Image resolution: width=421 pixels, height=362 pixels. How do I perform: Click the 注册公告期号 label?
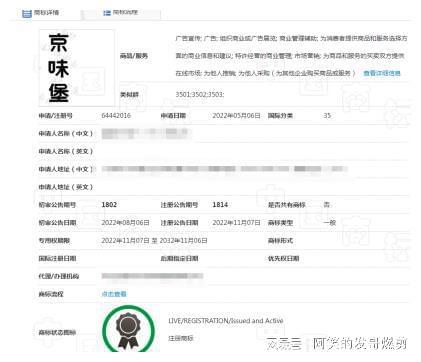point(179,205)
